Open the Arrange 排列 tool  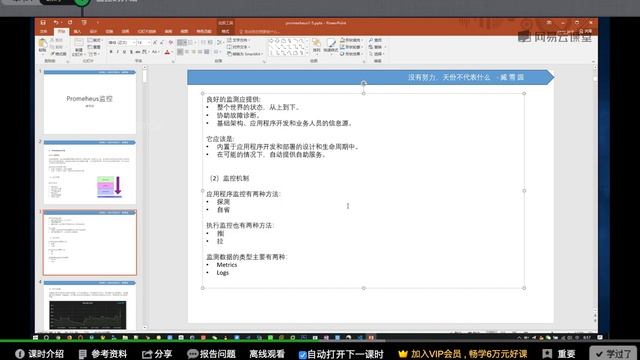click(x=316, y=46)
